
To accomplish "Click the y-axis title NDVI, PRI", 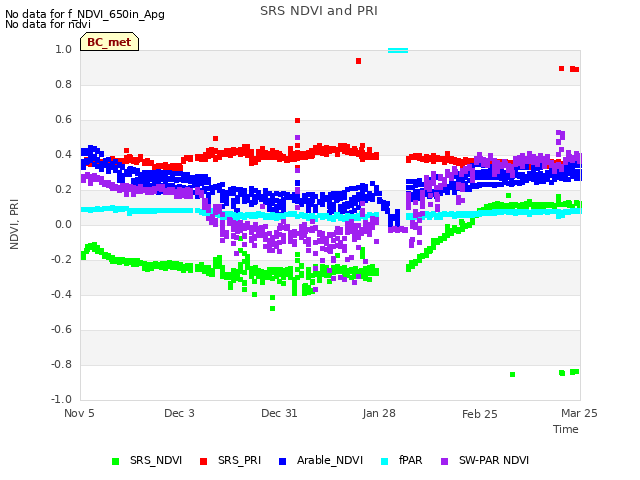I will coord(14,224).
